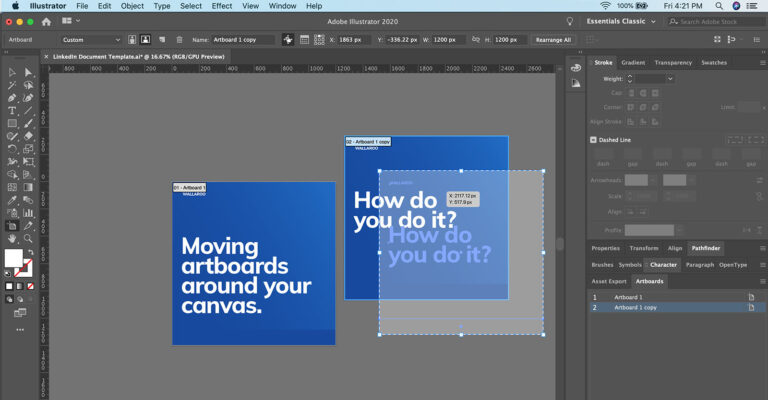This screenshot has width=768, height=400.
Task: Click the X position field
Action: (x=353, y=40)
